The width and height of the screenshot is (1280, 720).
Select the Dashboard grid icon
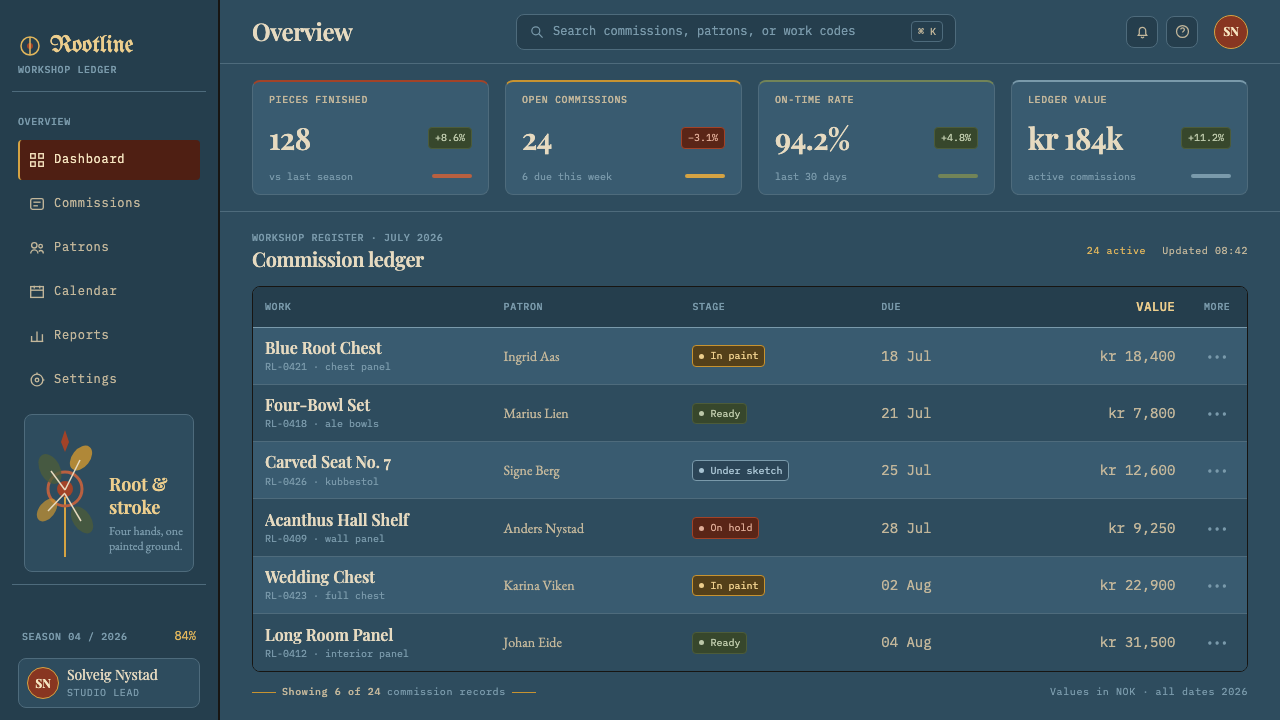pos(37,160)
